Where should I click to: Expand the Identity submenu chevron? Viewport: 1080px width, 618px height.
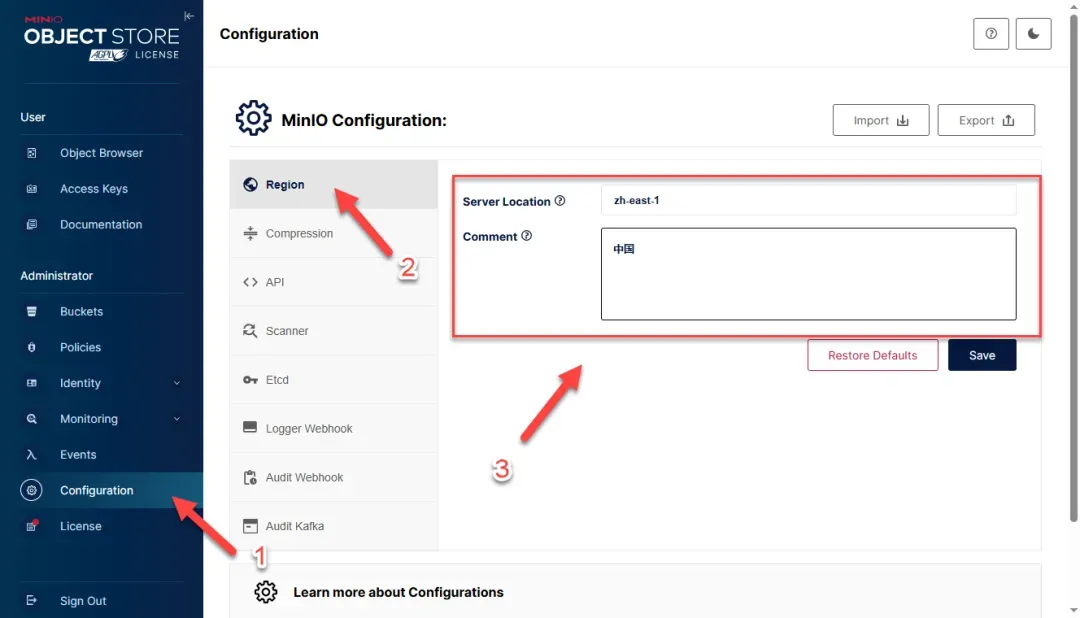[x=177, y=383]
